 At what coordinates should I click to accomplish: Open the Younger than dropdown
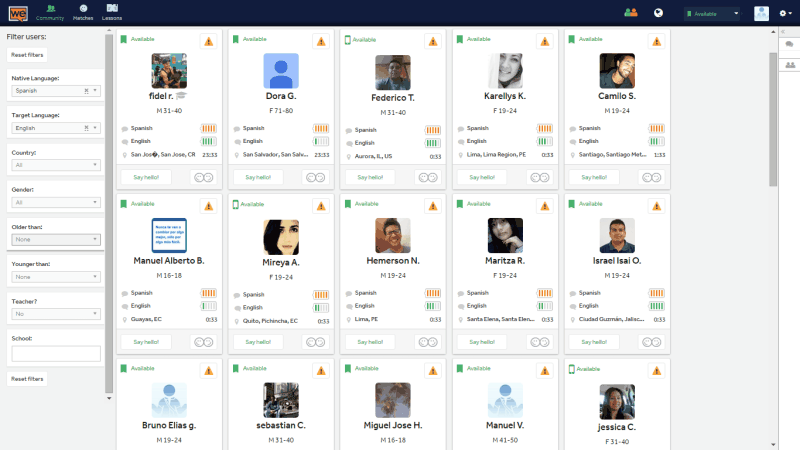pos(56,277)
